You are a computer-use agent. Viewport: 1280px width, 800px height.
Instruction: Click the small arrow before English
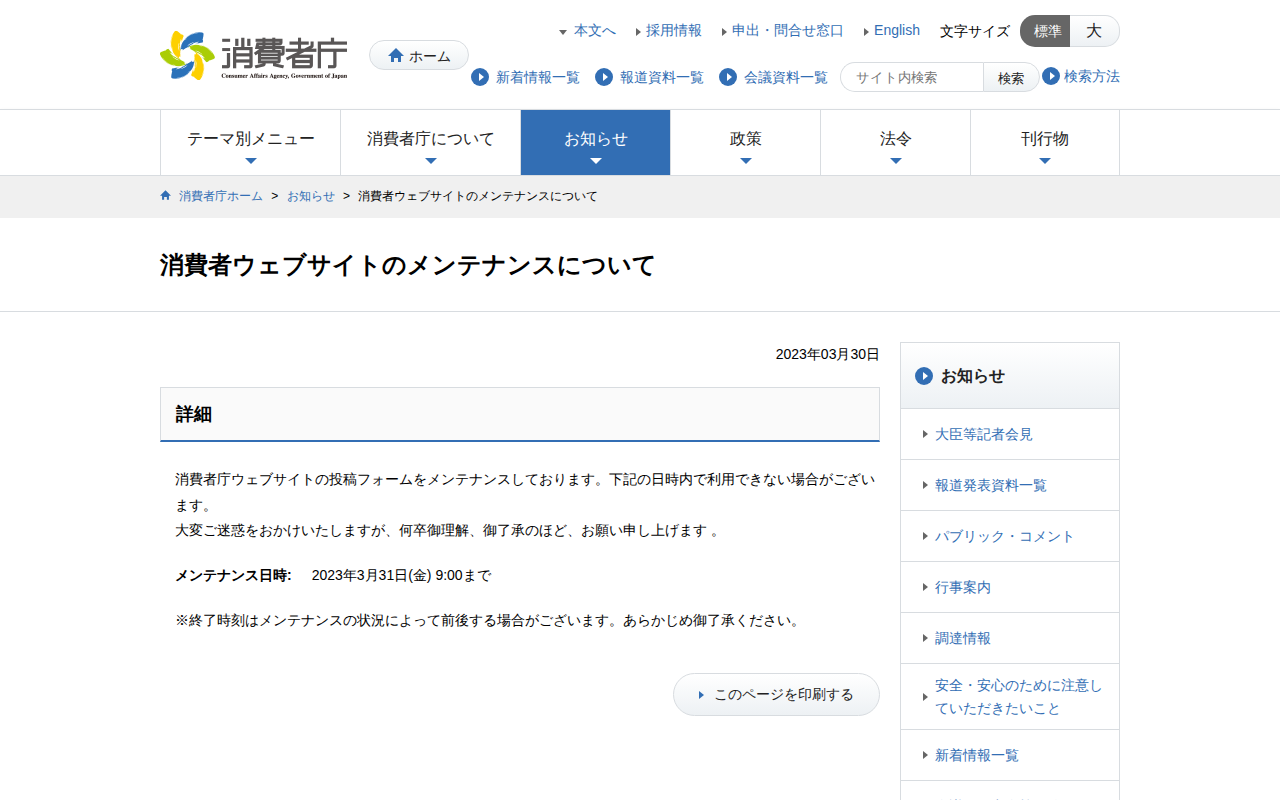point(866,32)
